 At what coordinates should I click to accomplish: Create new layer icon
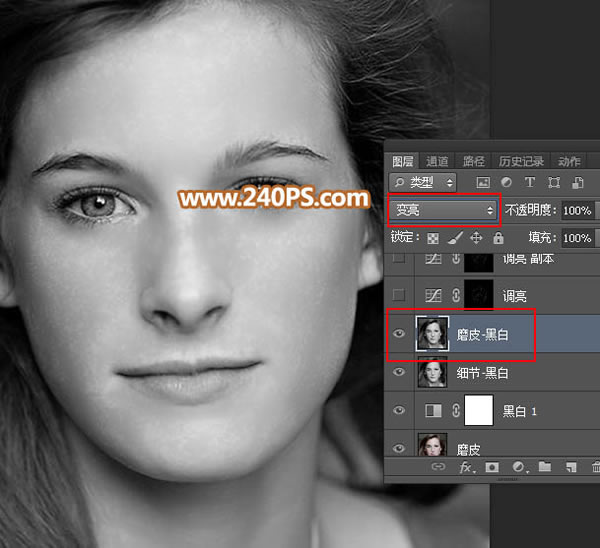point(571,467)
